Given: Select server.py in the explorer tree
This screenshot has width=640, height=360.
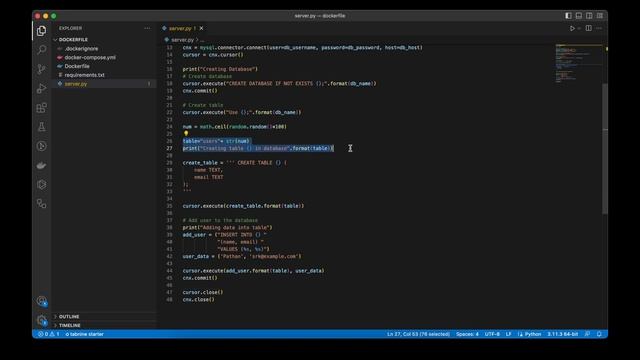Looking at the screenshot, I should 76,84.
